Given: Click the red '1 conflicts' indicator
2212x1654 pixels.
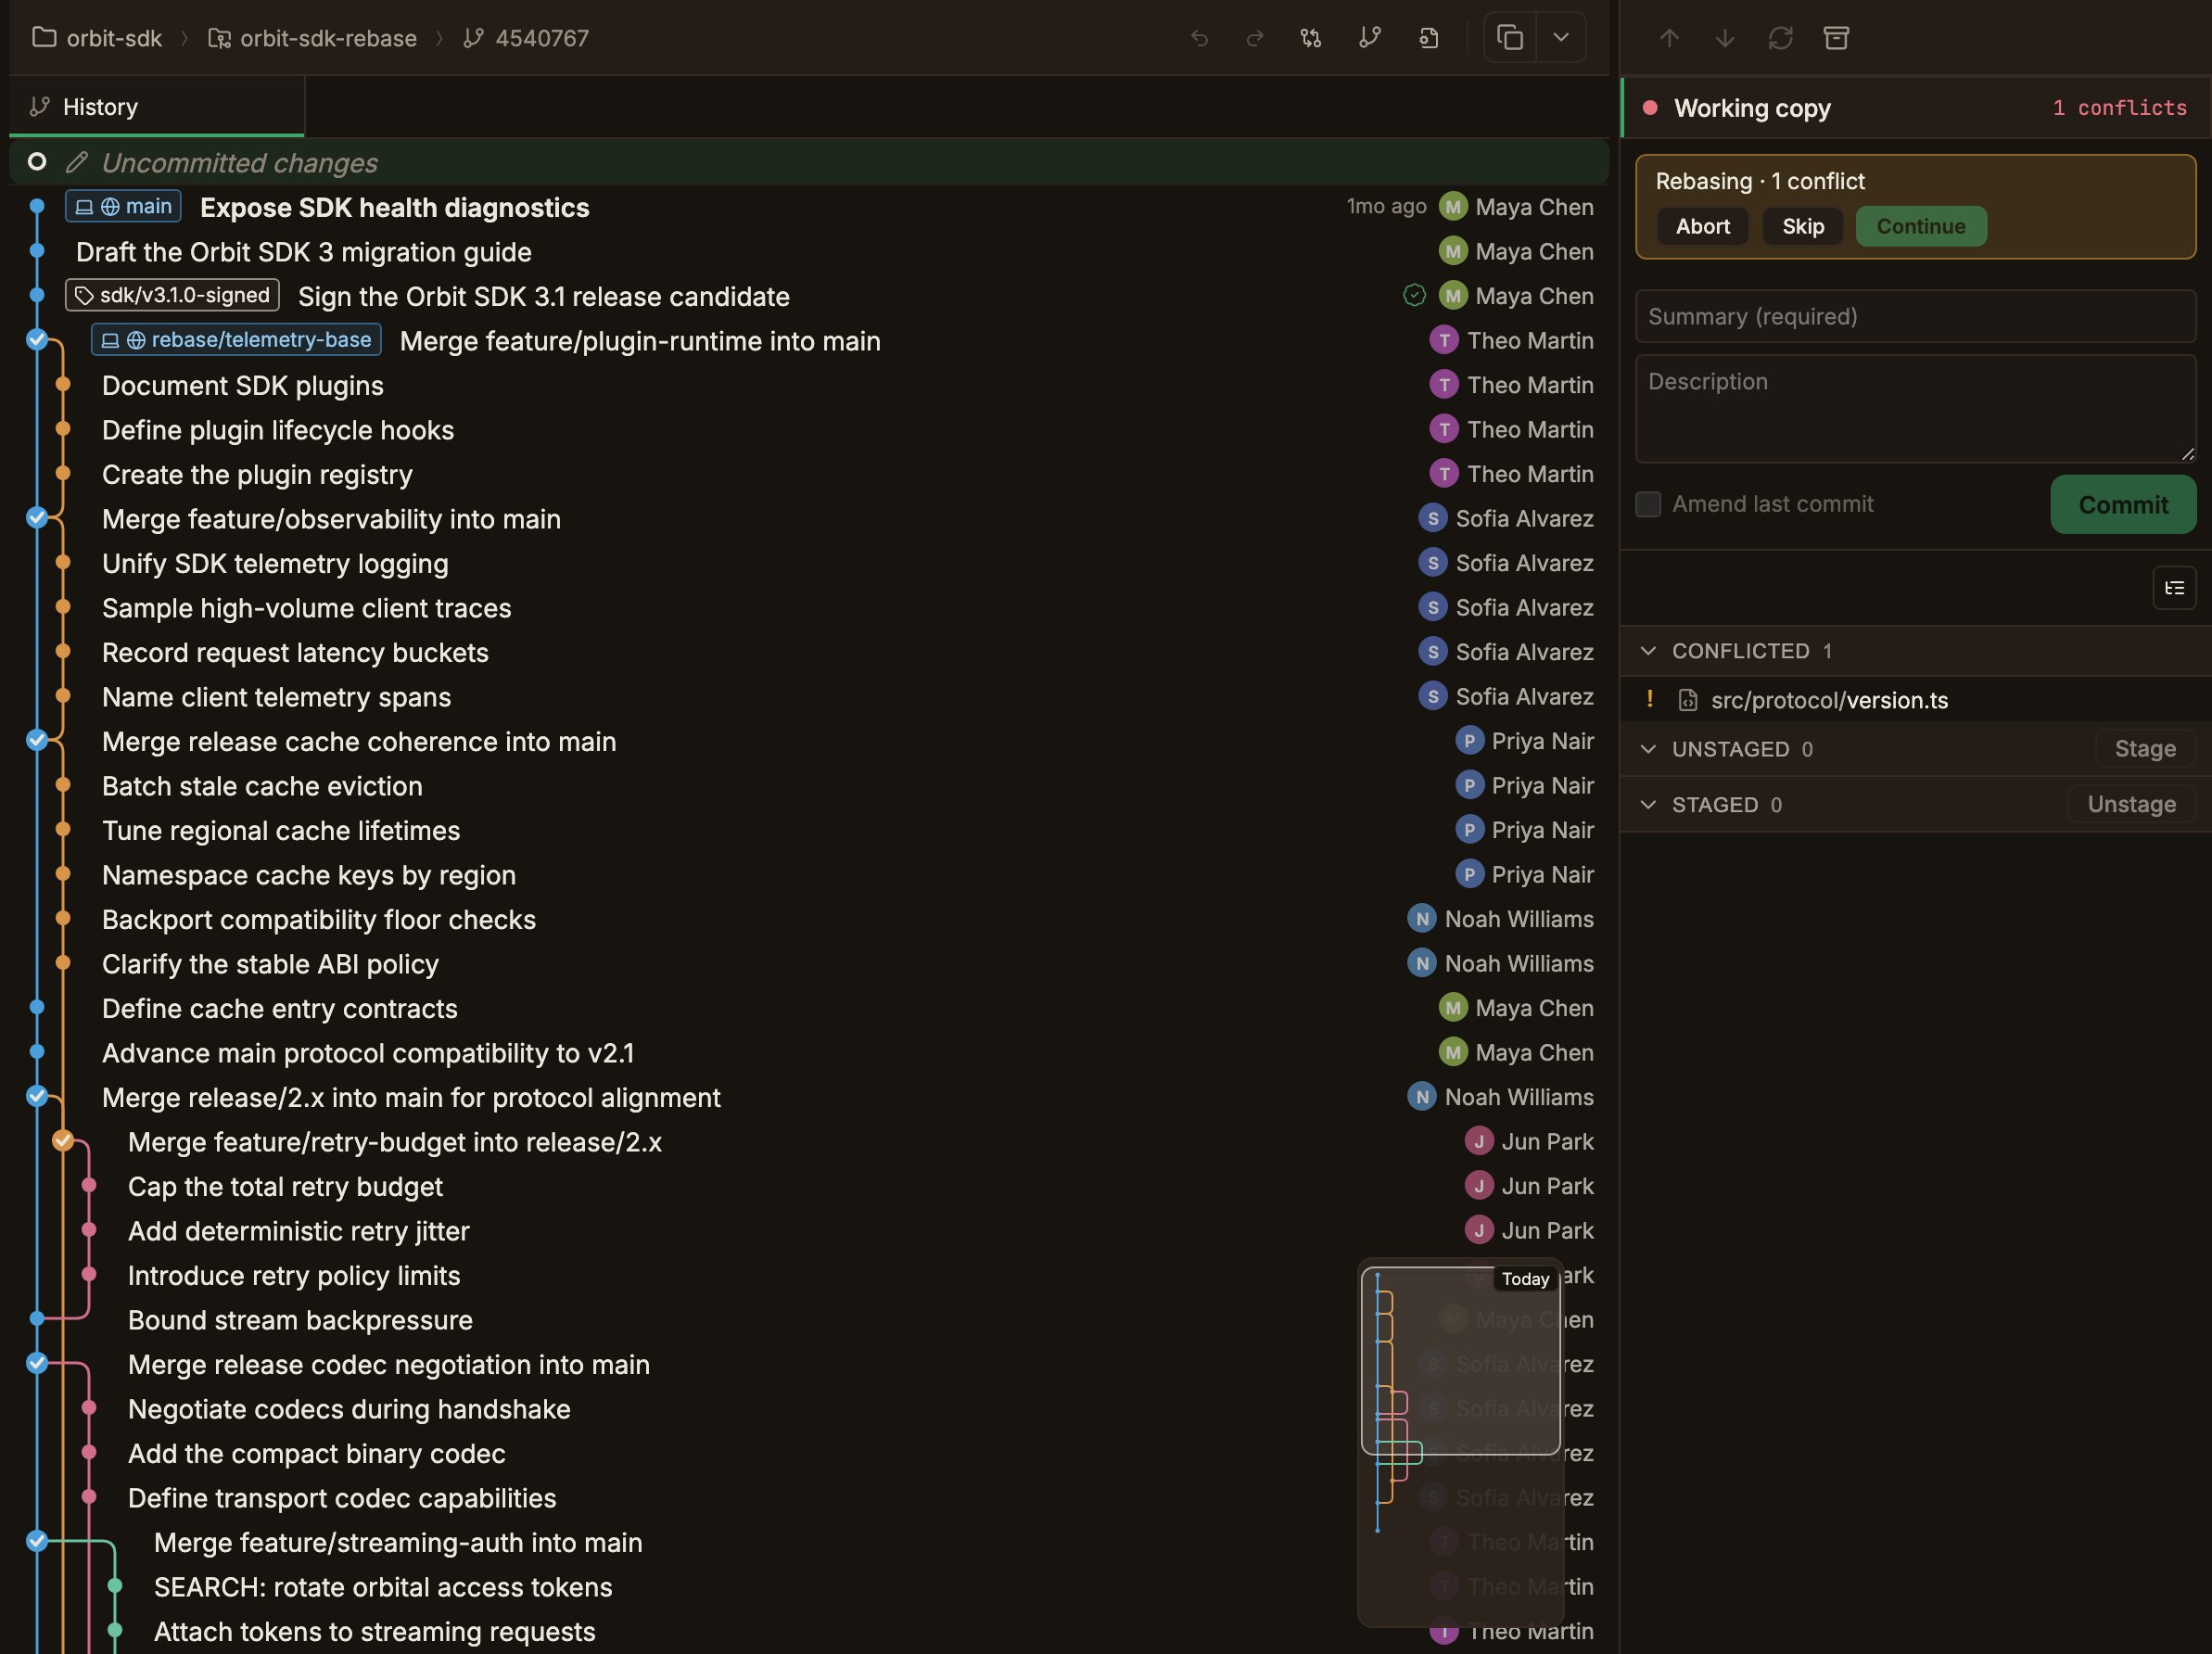Looking at the screenshot, I should [2119, 108].
